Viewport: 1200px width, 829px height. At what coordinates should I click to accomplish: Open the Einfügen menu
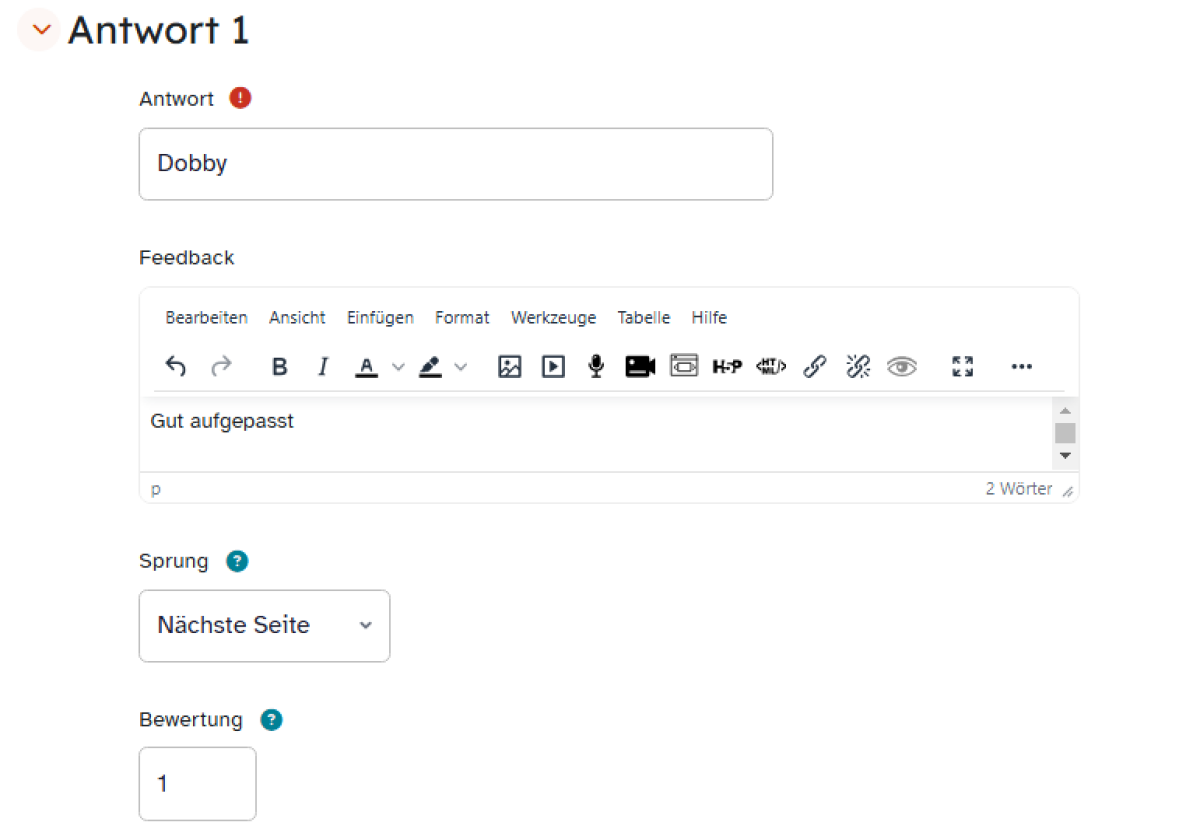point(380,318)
